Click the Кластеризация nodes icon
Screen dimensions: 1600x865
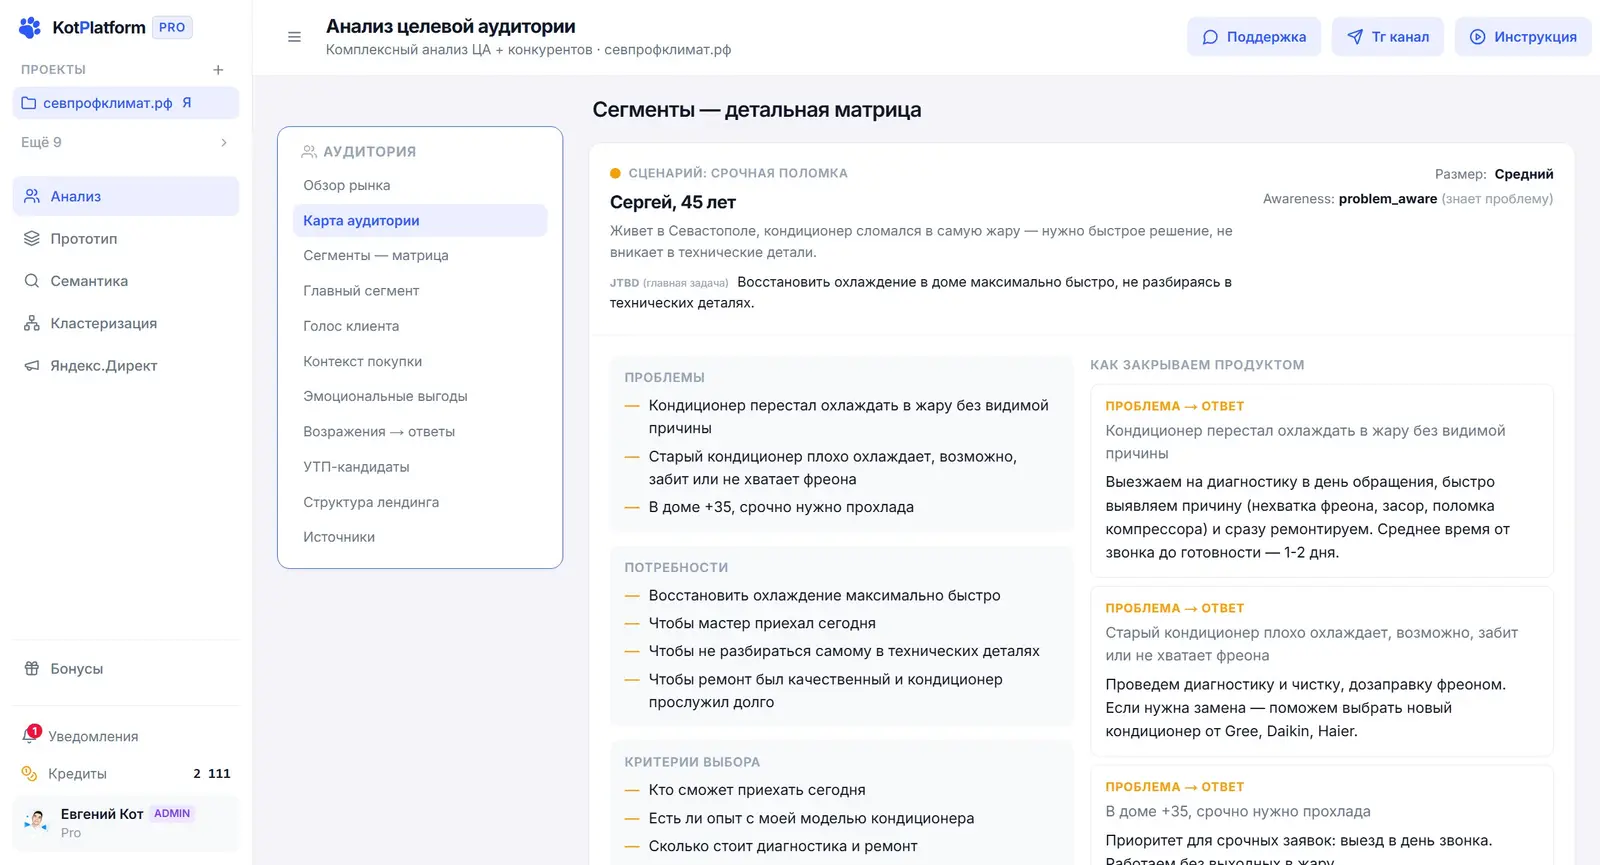tap(32, 323)
